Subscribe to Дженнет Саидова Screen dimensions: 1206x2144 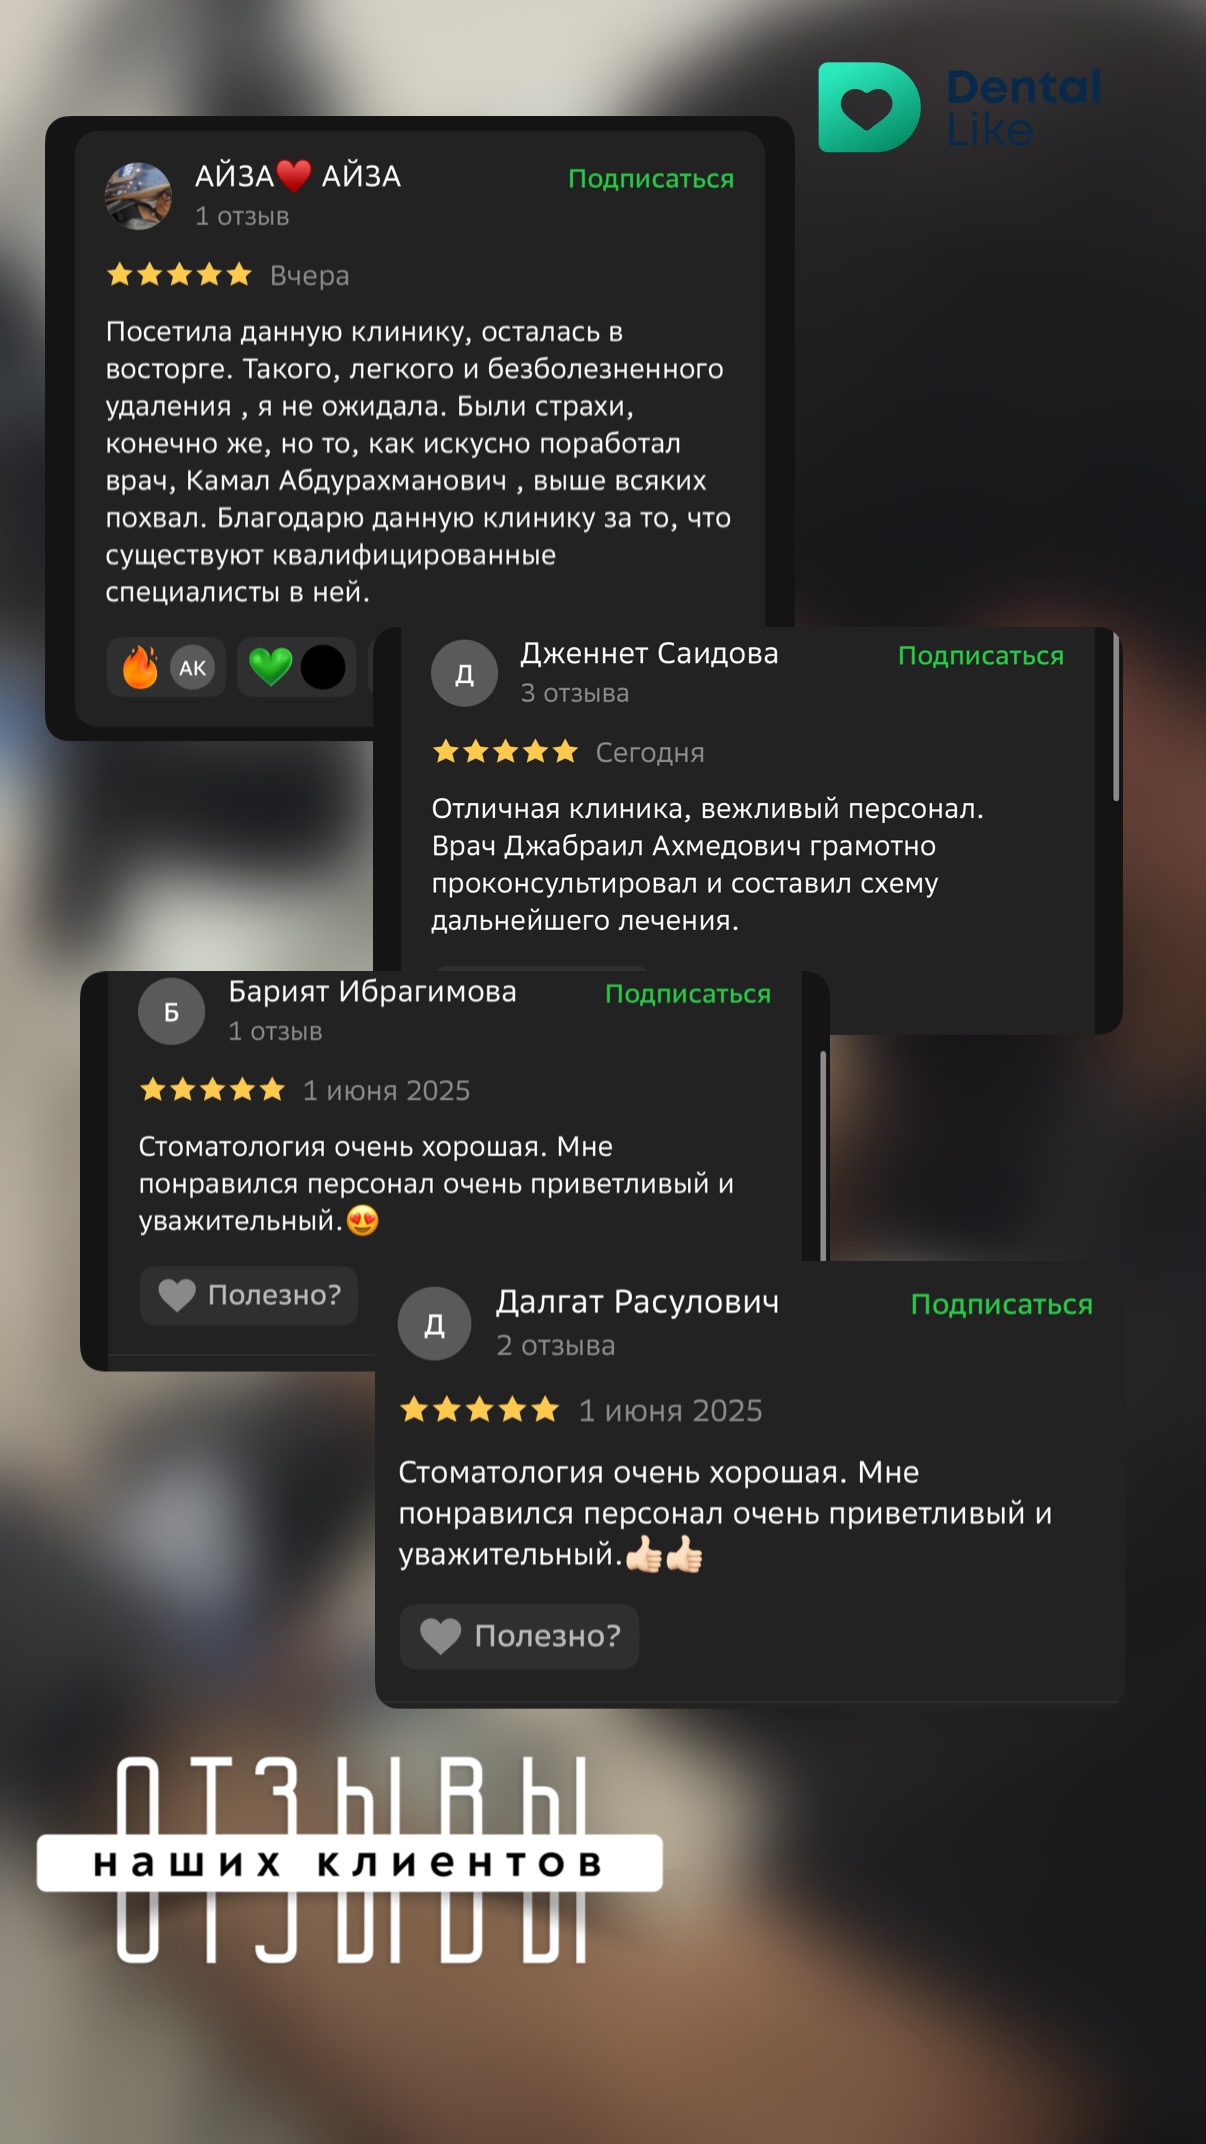(981, 656)
